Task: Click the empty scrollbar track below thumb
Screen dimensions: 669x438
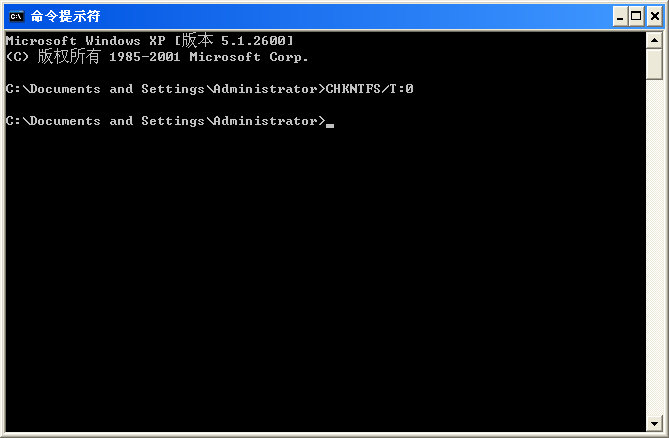Action: pyautogui.click(x=655, y=250)
